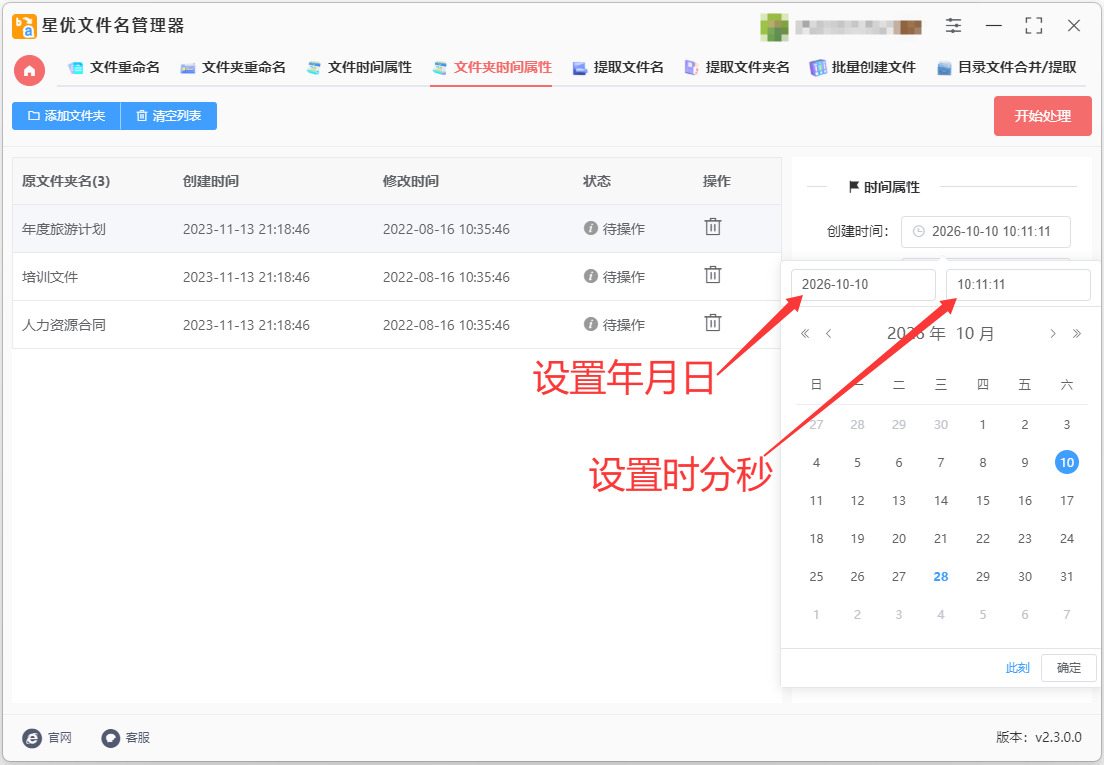Open the settings sliders icon in title bar
Viewport: 1104px width, 765px height.
[x=953, y=26]
